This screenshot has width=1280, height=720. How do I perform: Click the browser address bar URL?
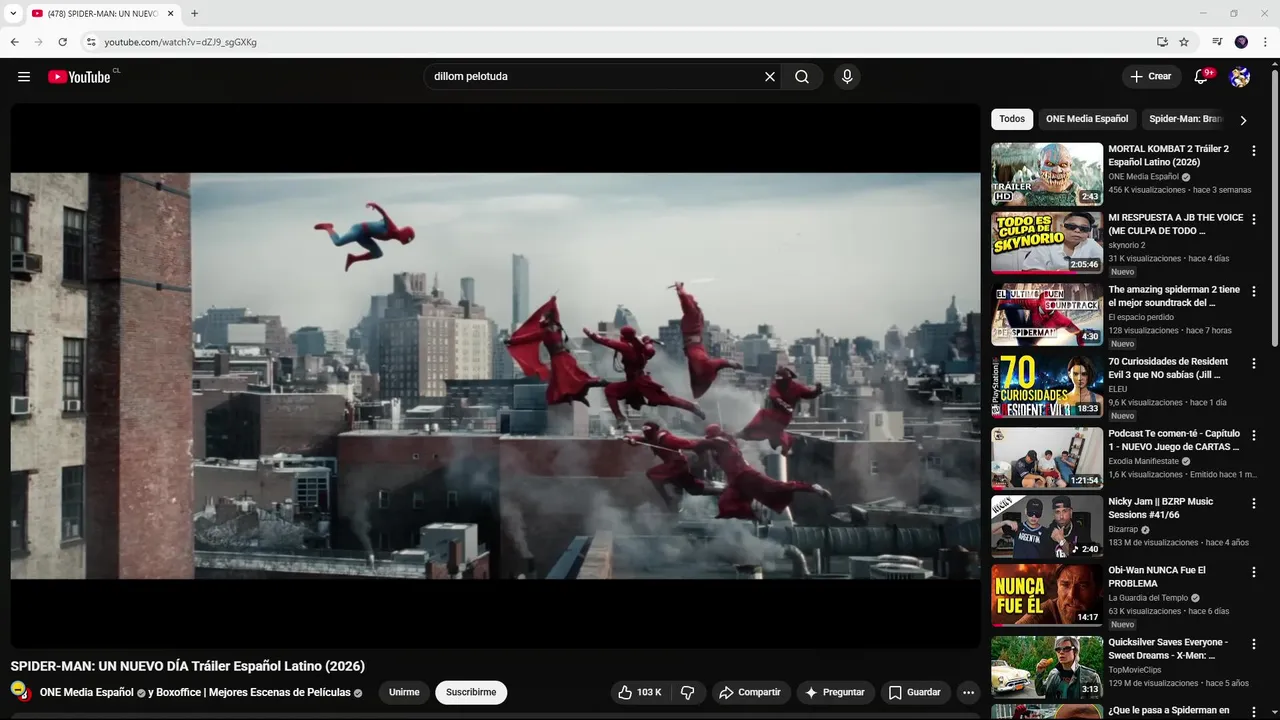coord(181,42)
